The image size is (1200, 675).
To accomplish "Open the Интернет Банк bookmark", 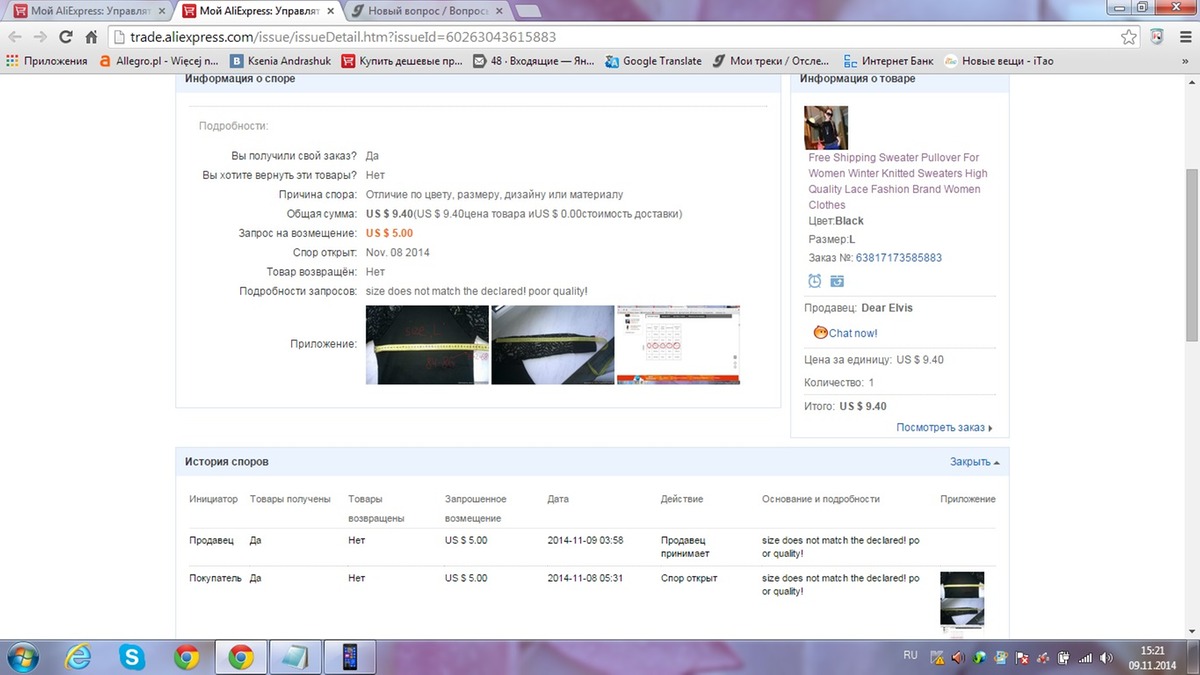I will (x=889, y=61).
